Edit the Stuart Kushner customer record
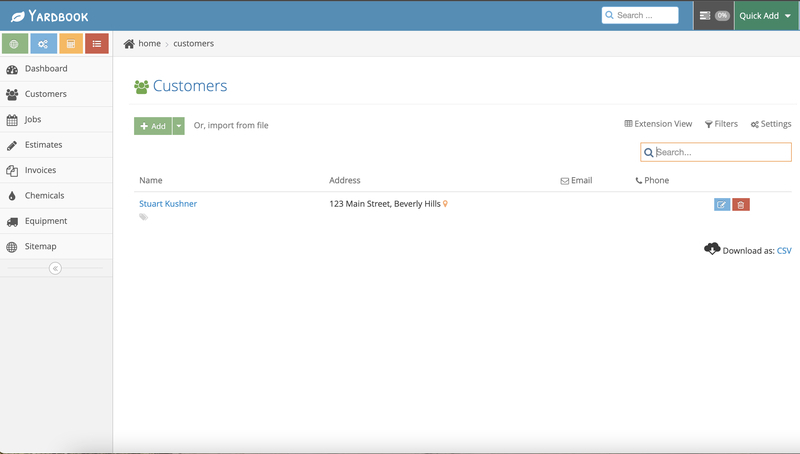The height and width of the screenshot is (454, 800). point(722,205)
